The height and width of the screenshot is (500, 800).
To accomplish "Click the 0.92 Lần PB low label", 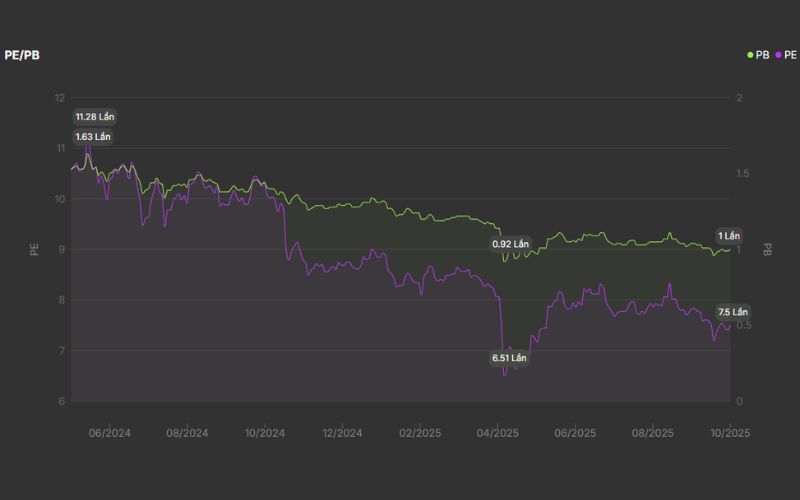I will [510, 244].
